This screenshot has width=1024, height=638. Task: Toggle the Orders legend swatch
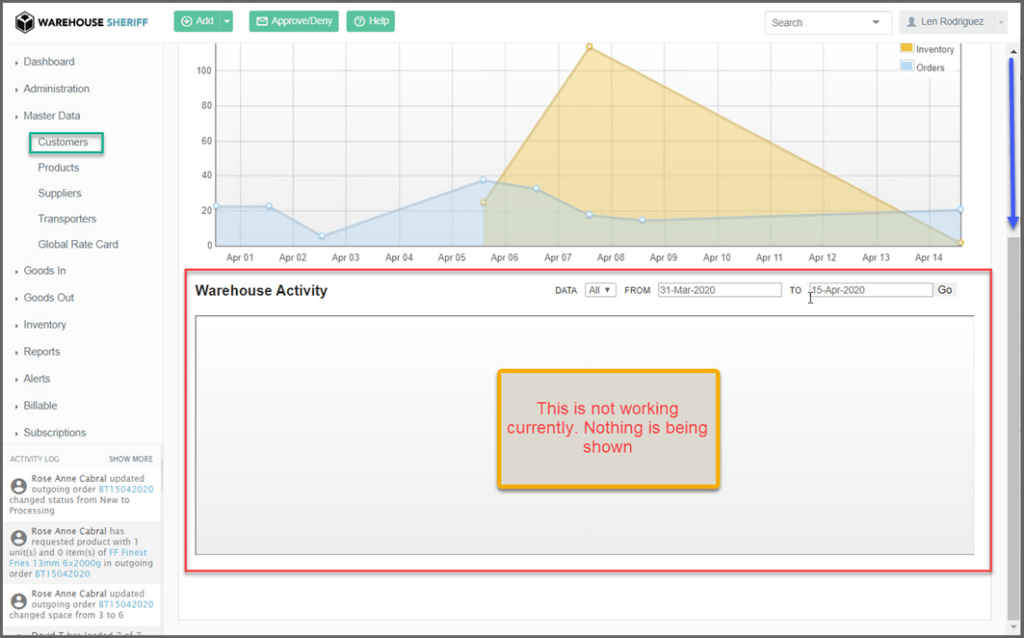(907, 67)
